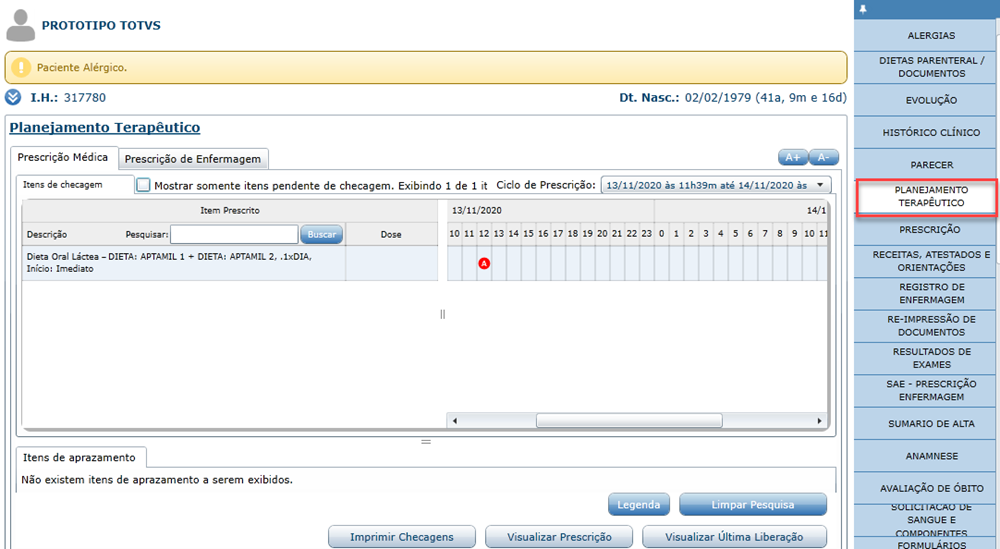This screenshot has height=549, width=1000.
Task: Click the timeline horizontal scrollbar thumb
Action: coord(629,421)
